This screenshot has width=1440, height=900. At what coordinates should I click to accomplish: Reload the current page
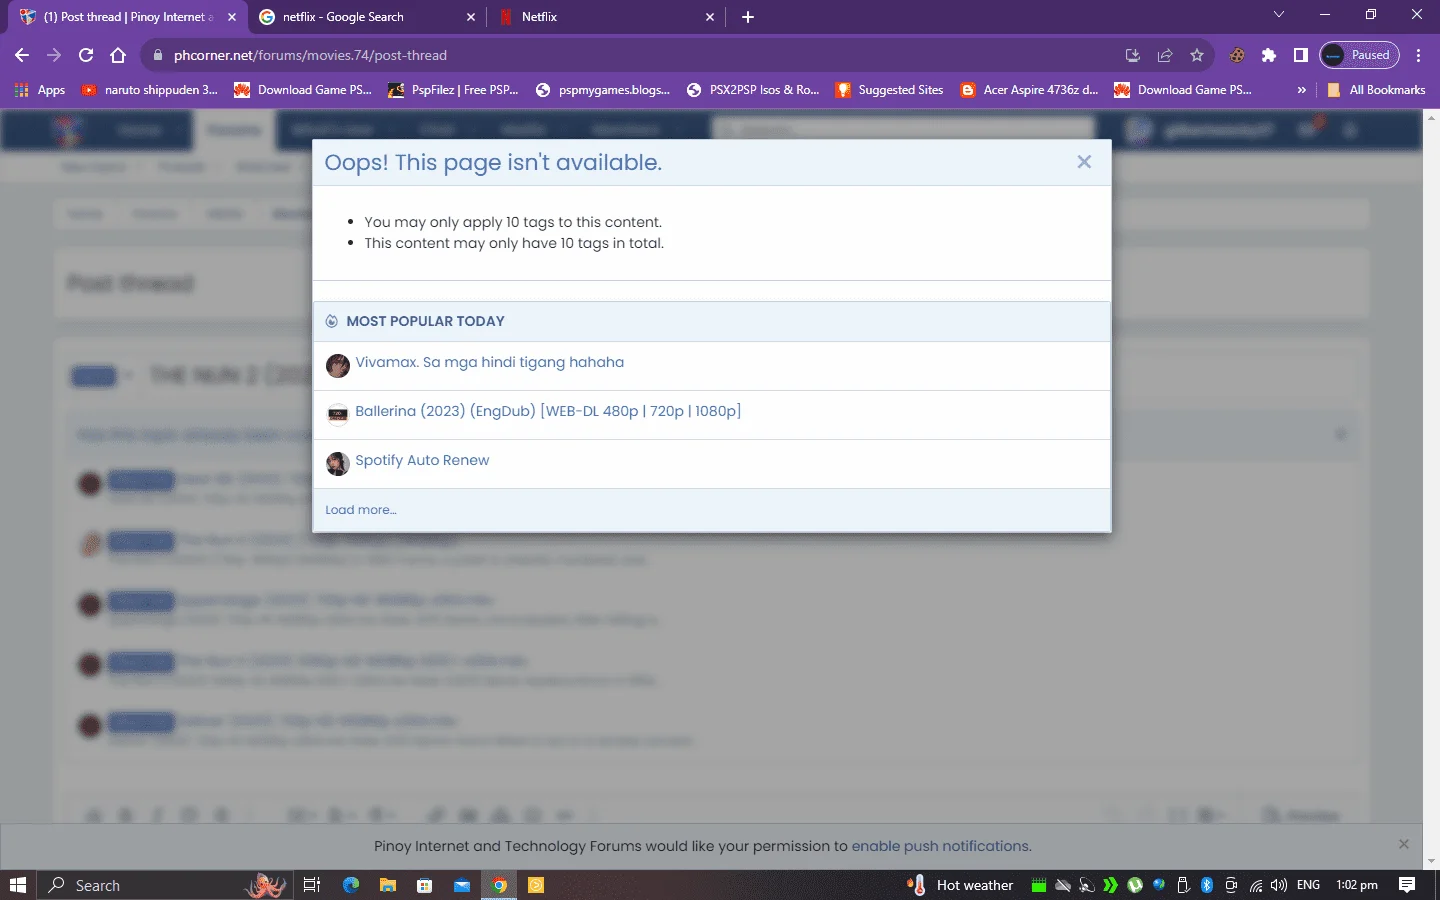pyautogui.click(x=86, y=55)
